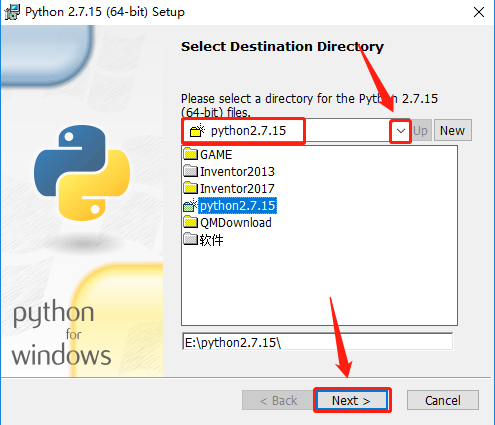Click the python2.7.15 new-folder icon in list
Screen dimensions: 495x425
click(x=191, y=205)
